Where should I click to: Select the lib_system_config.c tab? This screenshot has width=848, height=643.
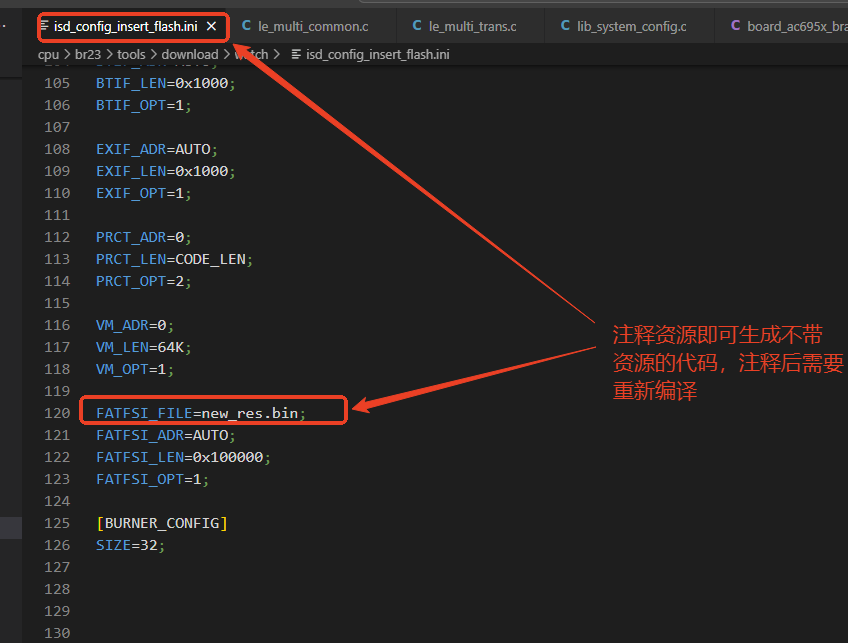click(x=632, y=26)
